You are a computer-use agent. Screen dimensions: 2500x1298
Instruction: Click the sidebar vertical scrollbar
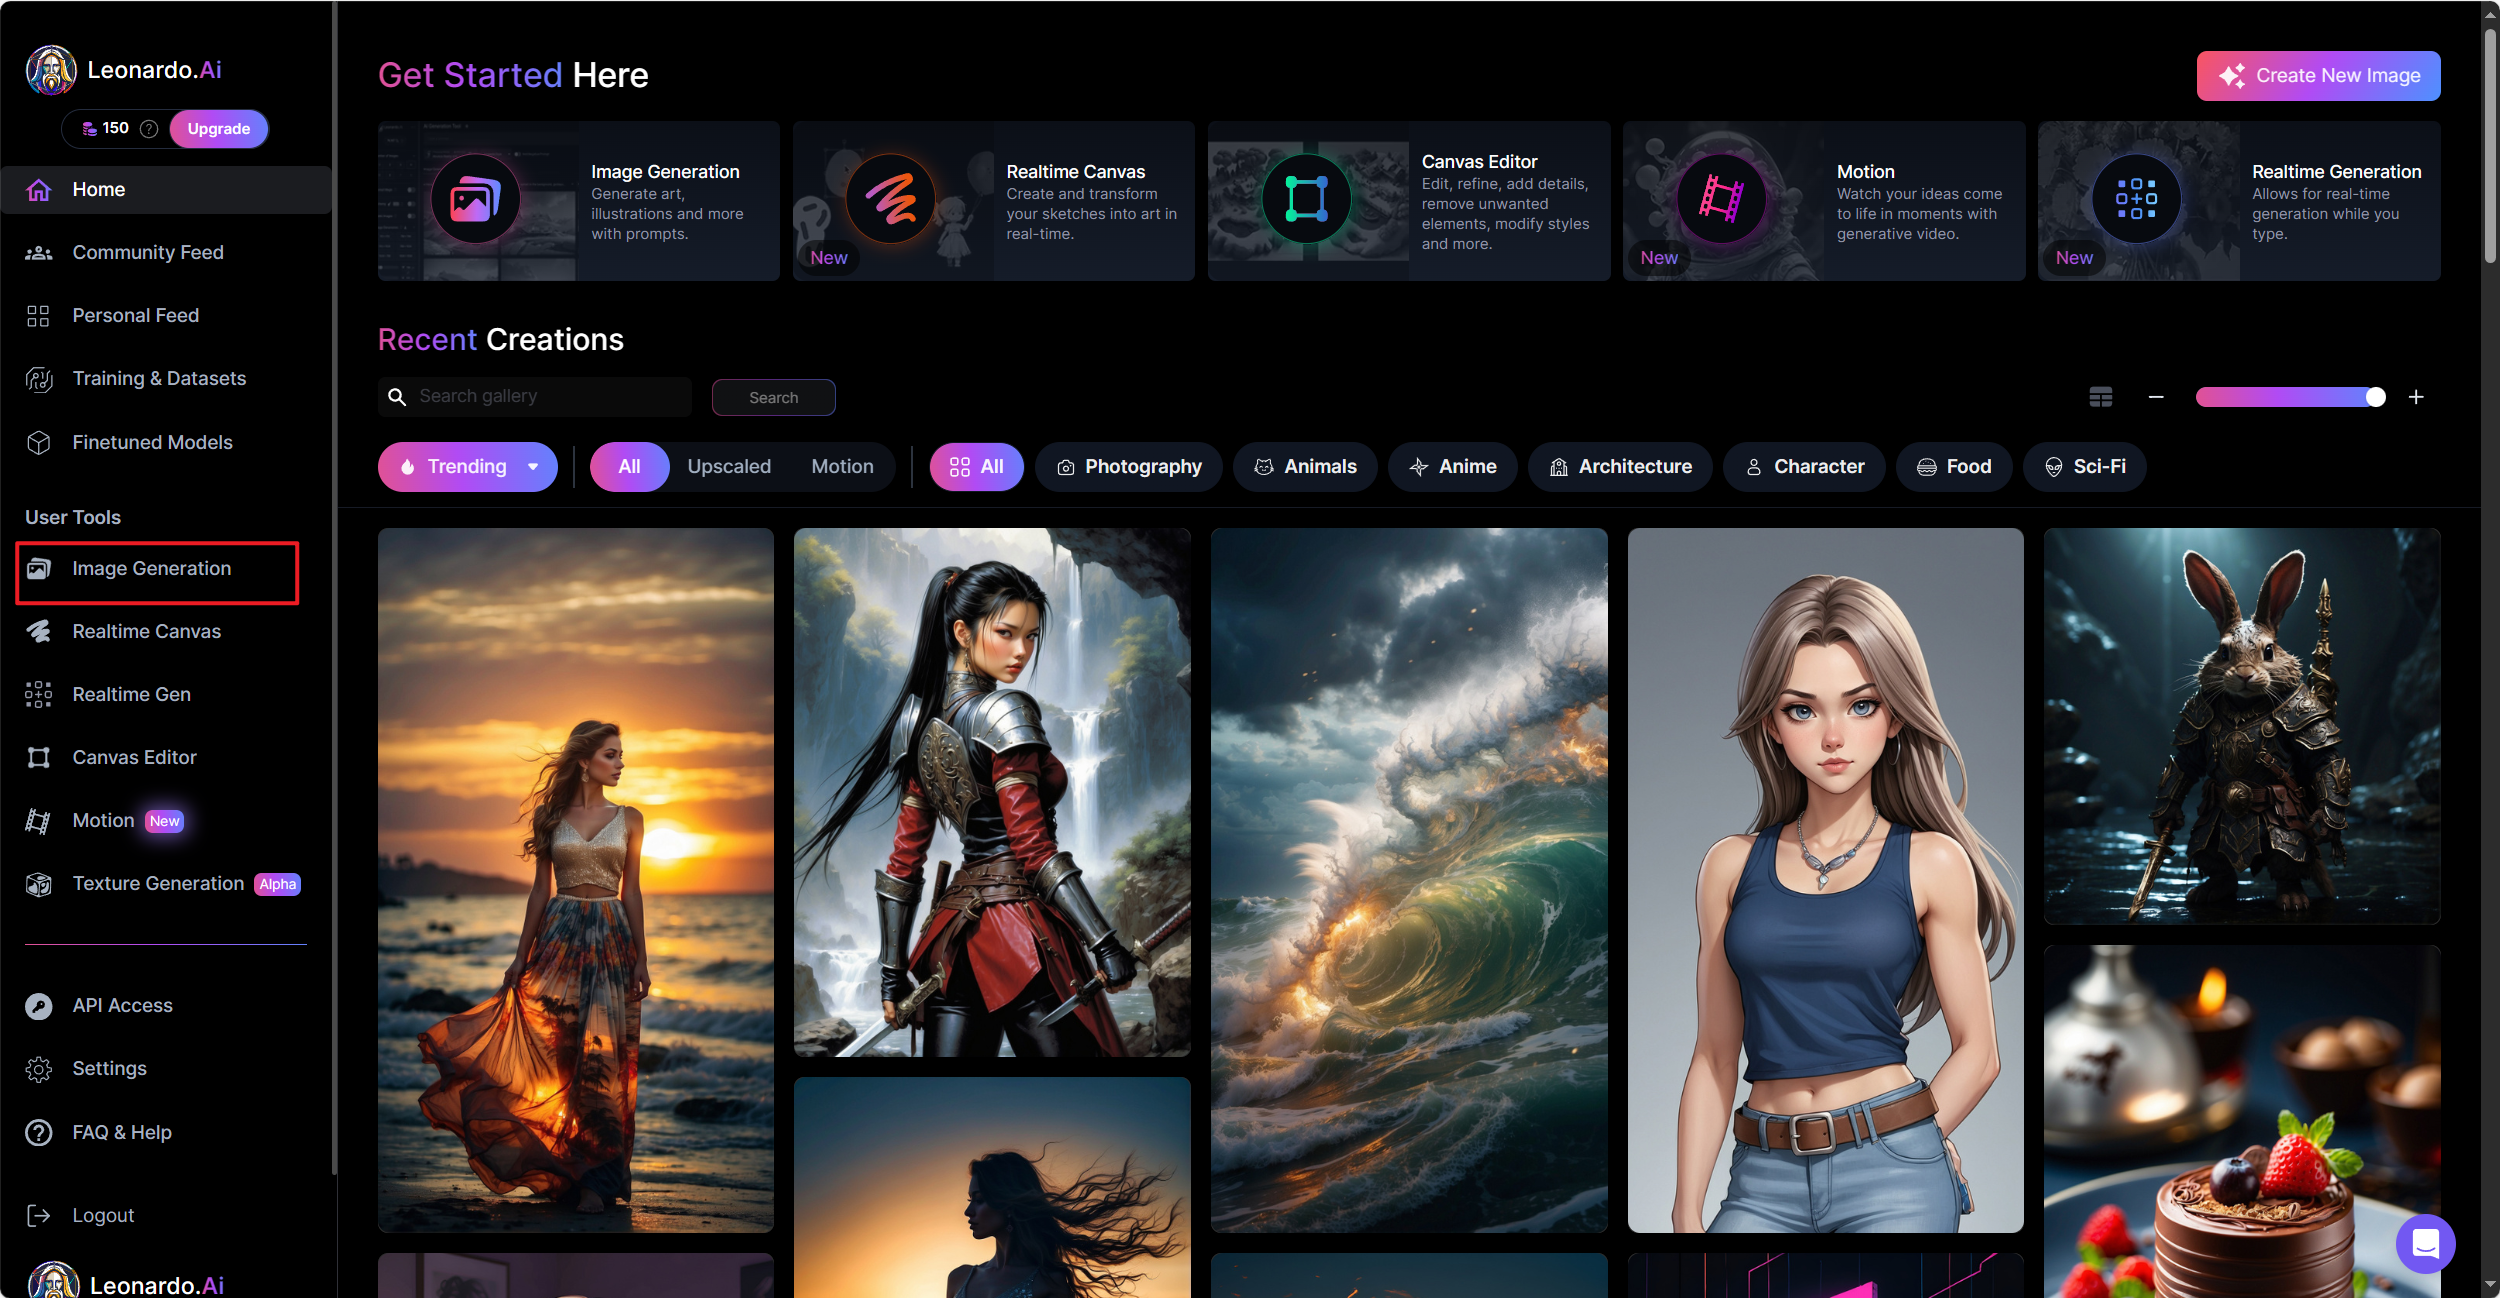[x=334, y=587]
